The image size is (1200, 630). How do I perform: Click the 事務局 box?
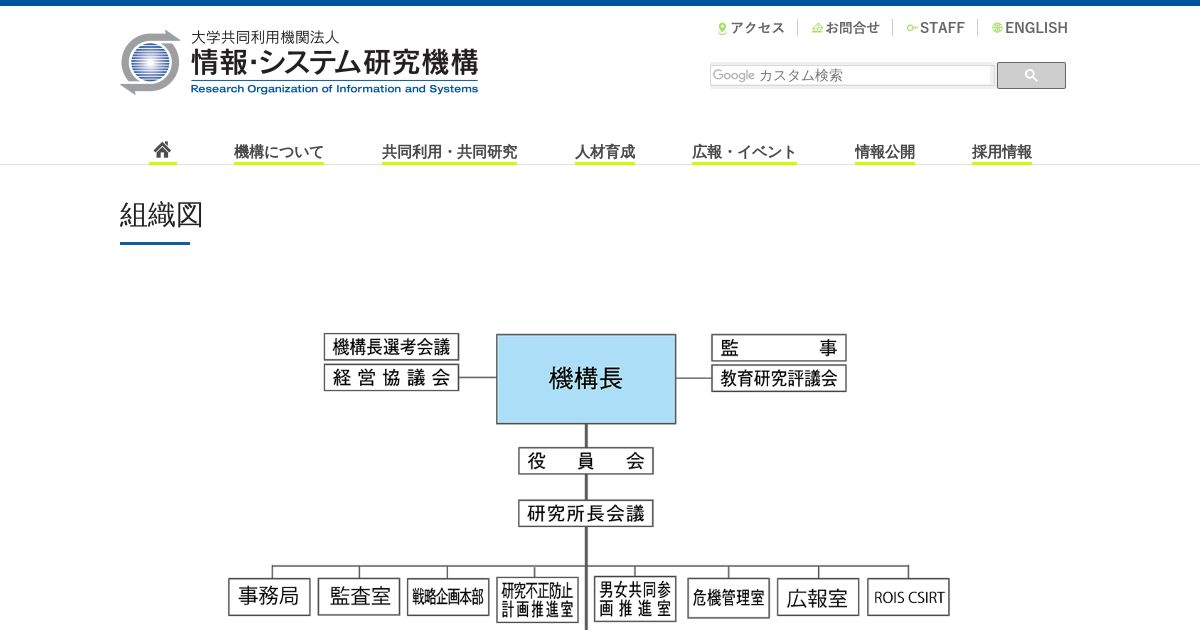tap(269, 597)
